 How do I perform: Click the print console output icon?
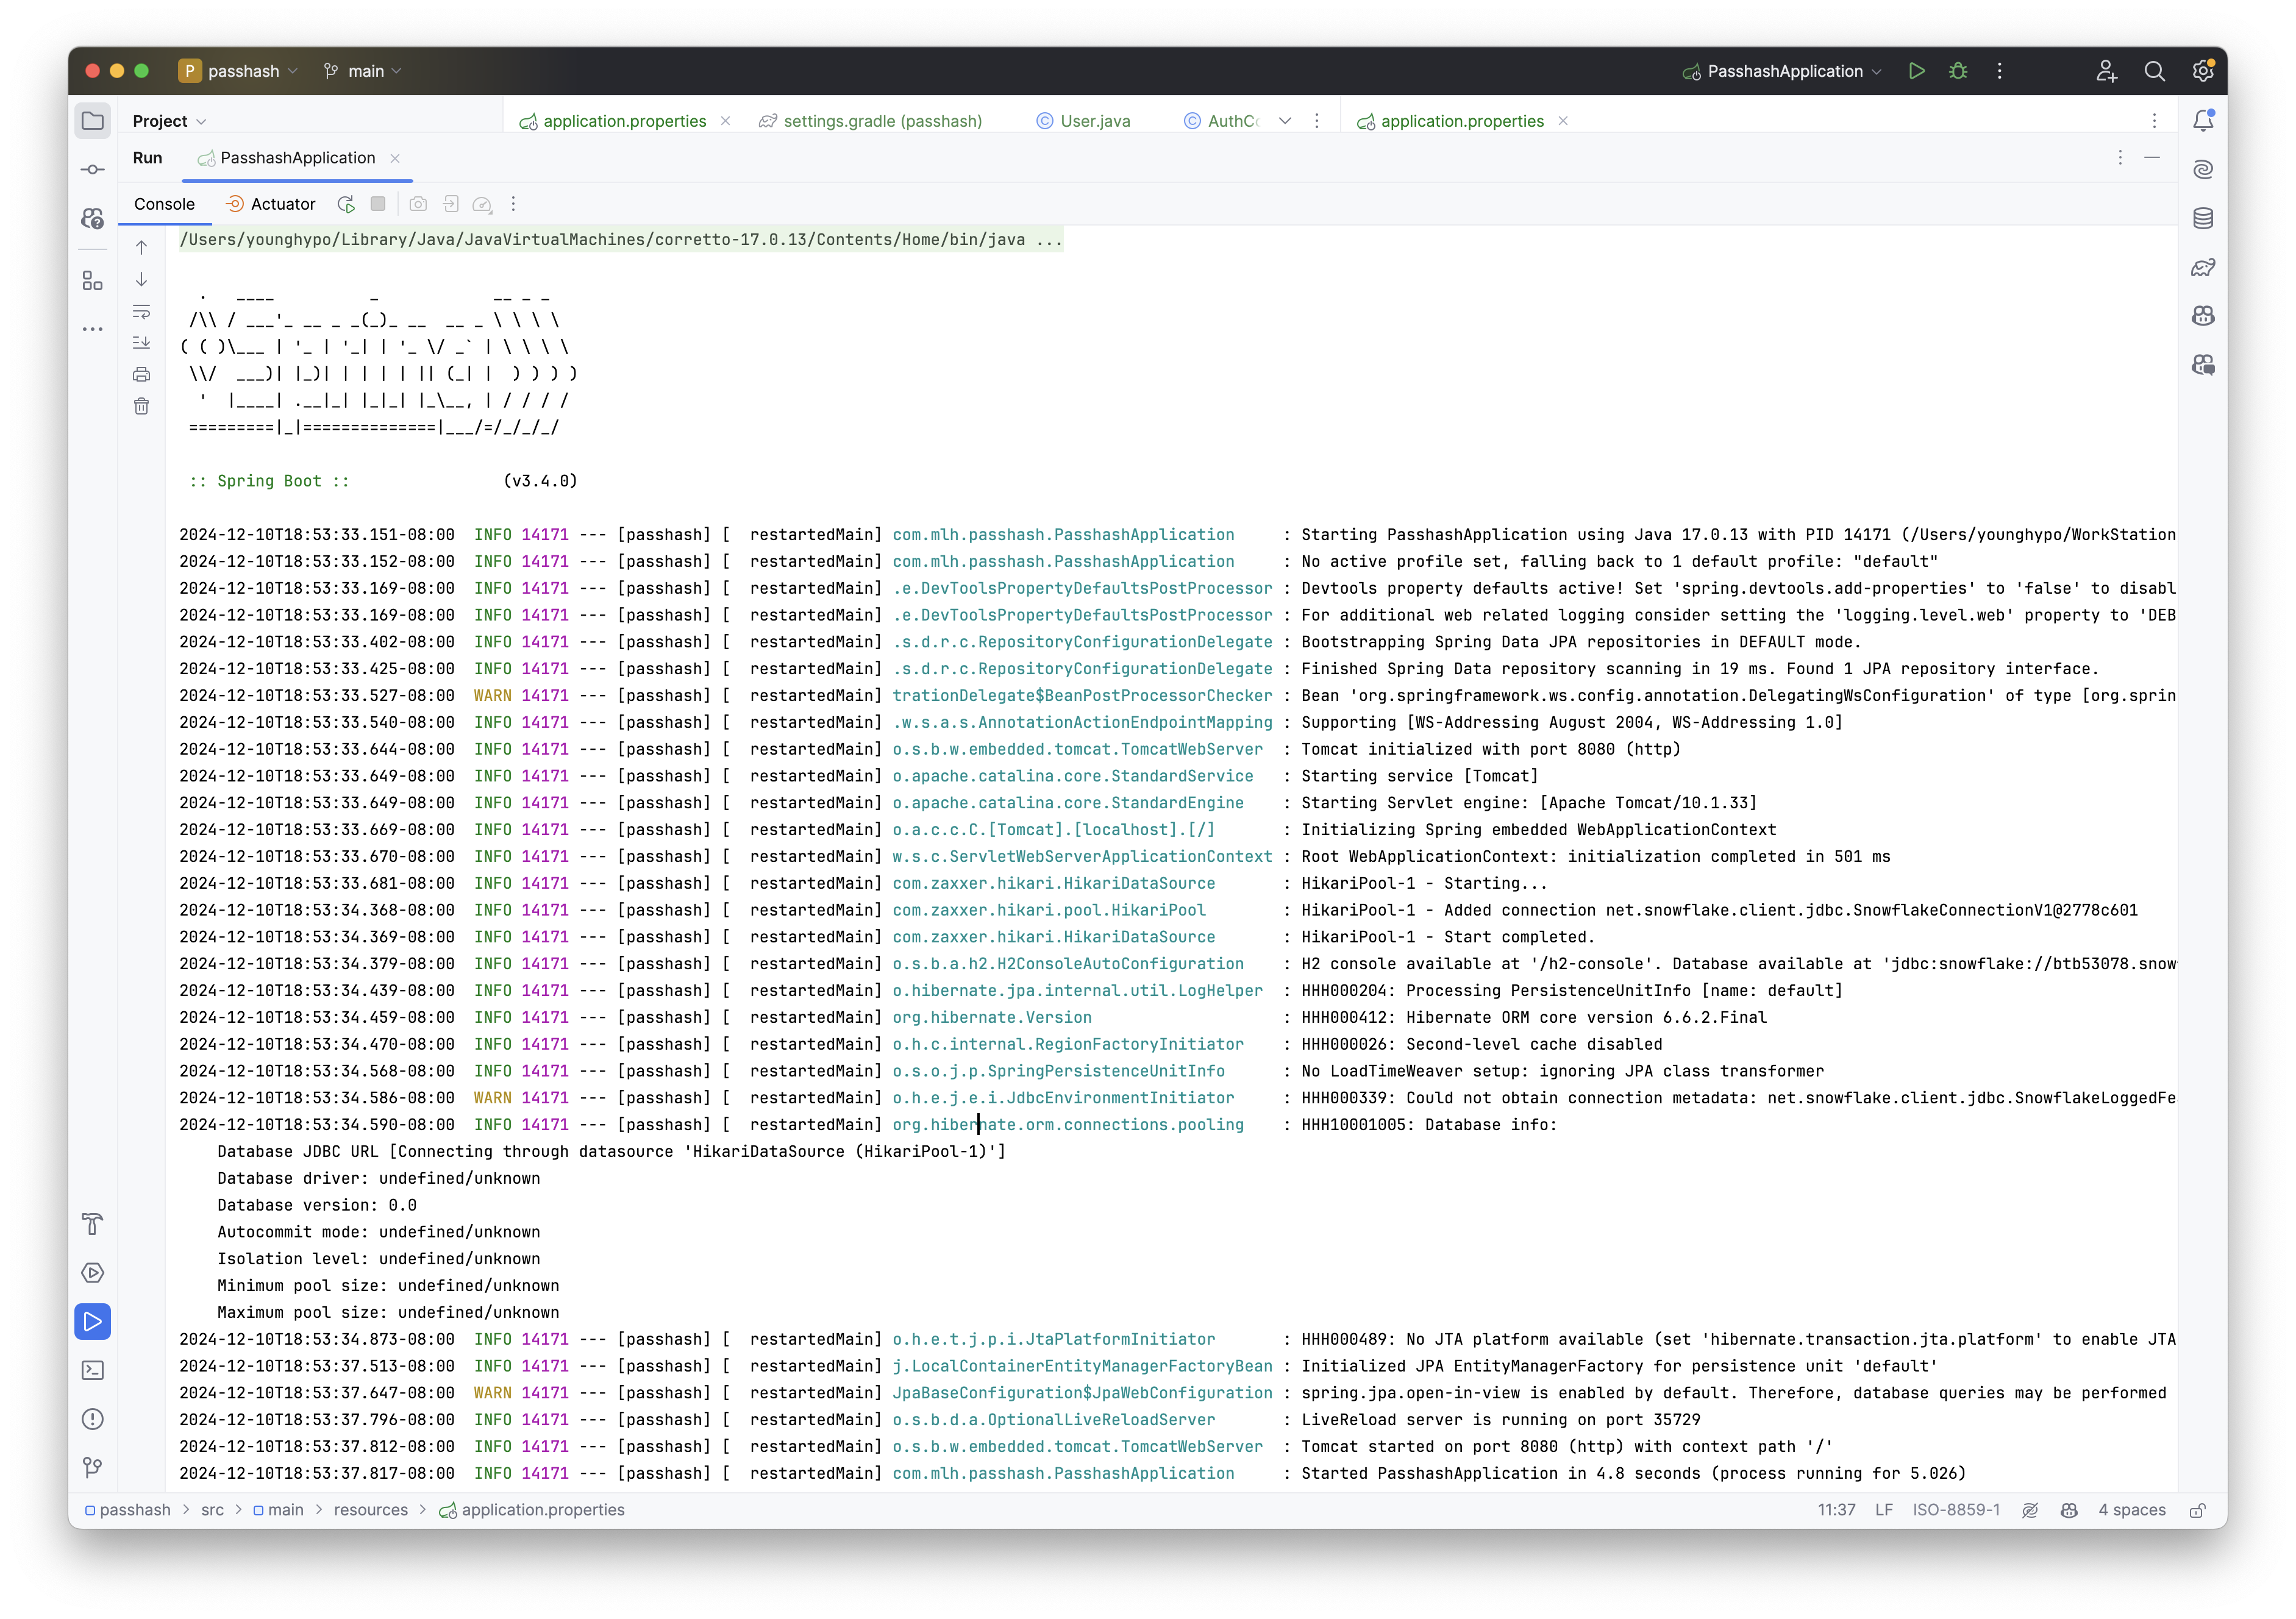click(x=141, y=375)
